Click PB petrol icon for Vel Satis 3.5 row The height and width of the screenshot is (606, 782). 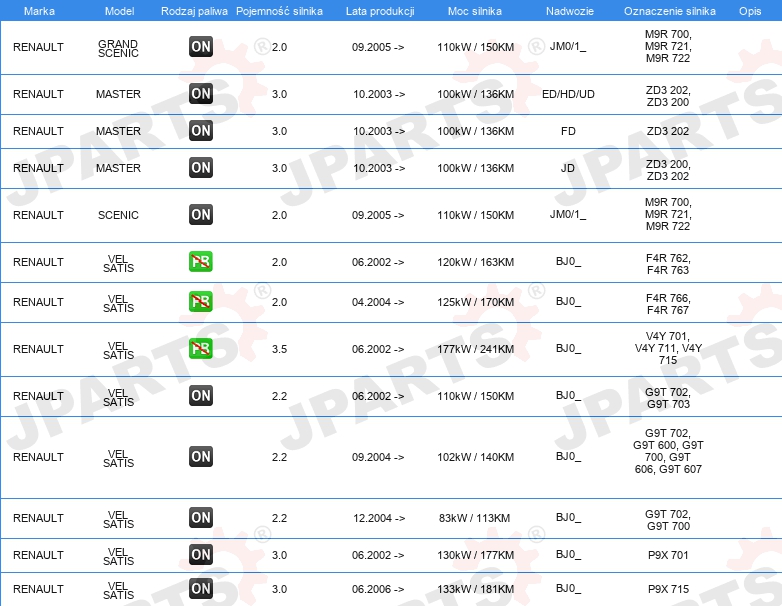201,348
